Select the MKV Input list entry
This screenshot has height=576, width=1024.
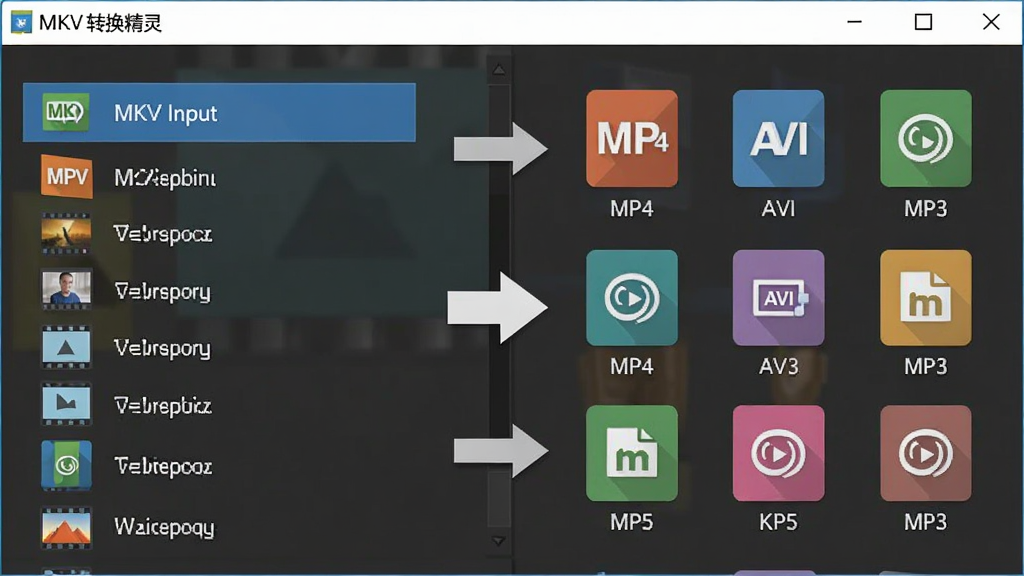point(219,112)
